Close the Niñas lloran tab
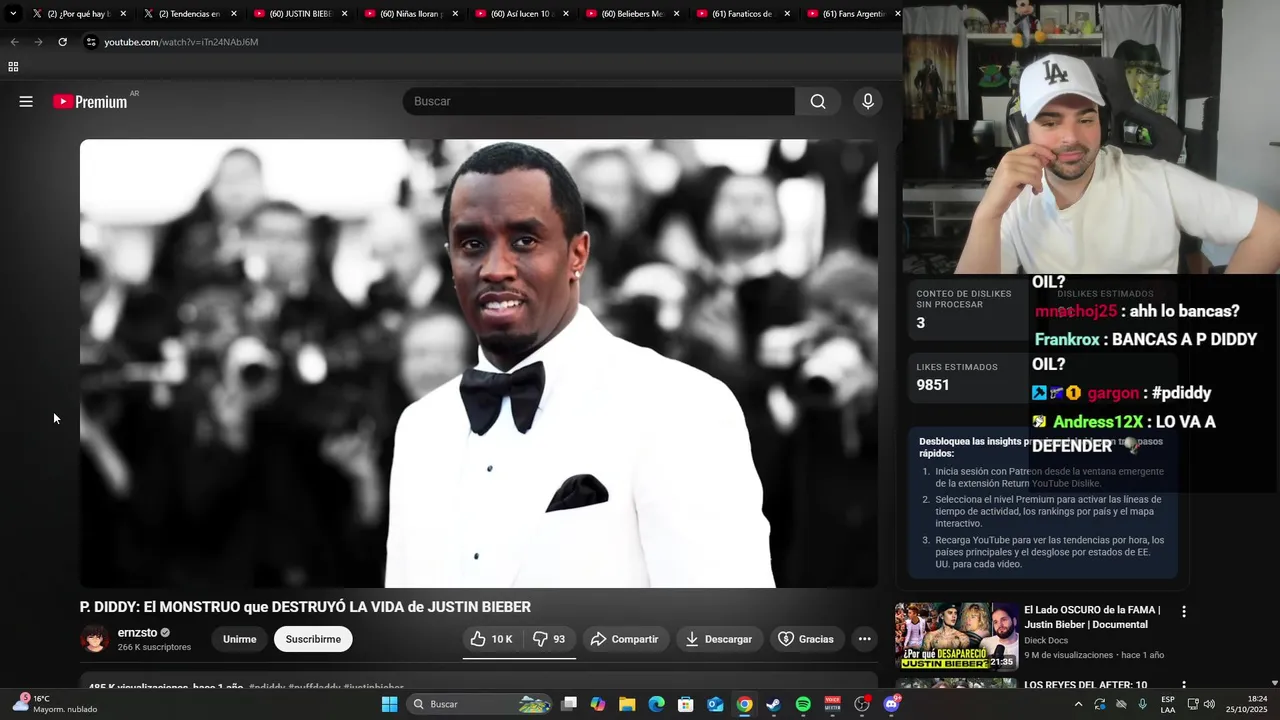 [x=455, y=14]
